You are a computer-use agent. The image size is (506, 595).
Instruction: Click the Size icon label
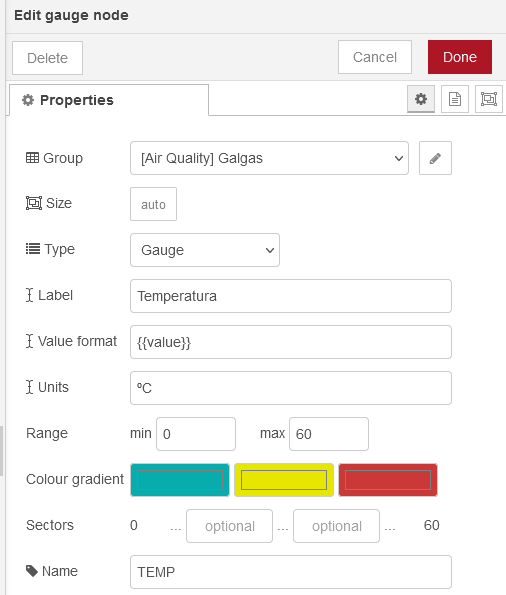coord(34,203)
